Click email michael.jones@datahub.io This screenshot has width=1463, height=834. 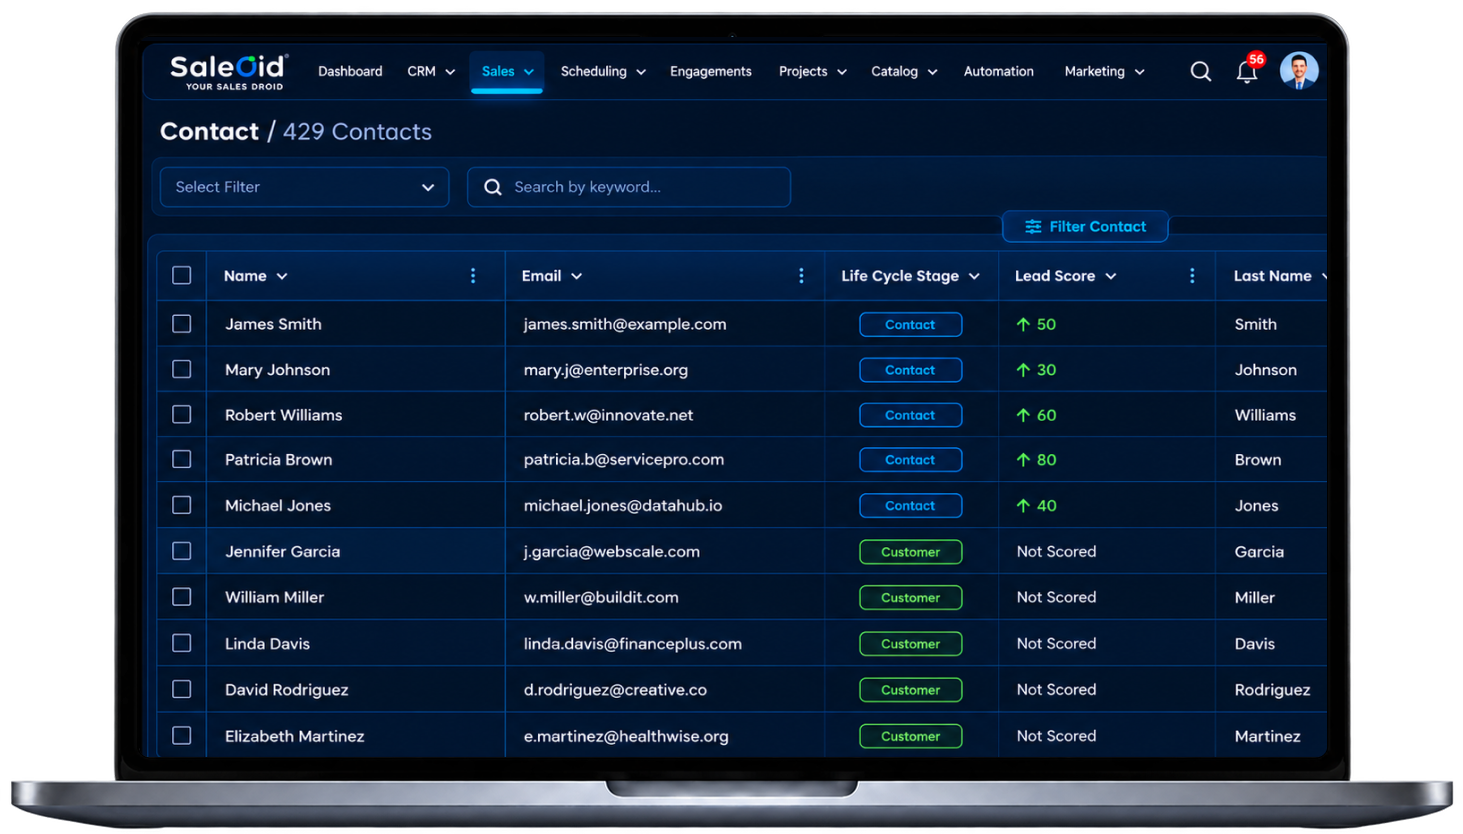coord(623,506)
